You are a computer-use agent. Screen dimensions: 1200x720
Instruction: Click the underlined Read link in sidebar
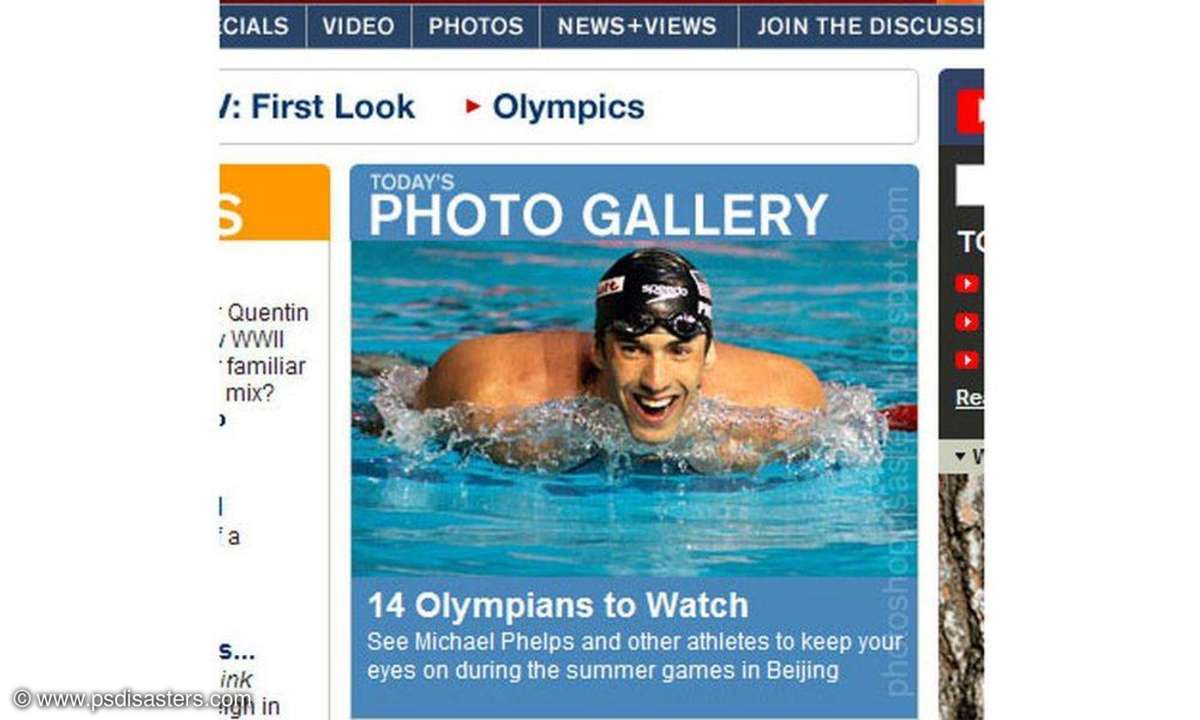click(969, 398)
